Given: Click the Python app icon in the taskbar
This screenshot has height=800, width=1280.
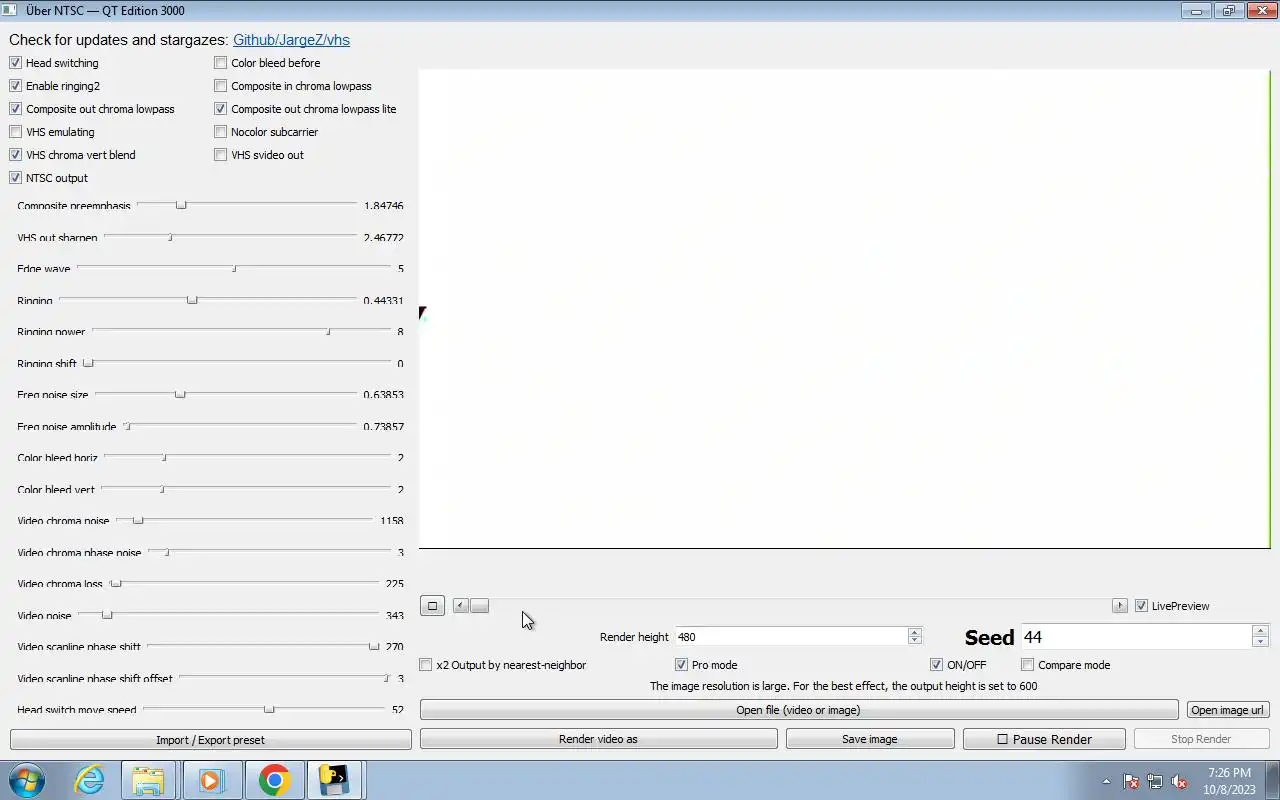Looking at the screenshot, I should pos(335,780).
